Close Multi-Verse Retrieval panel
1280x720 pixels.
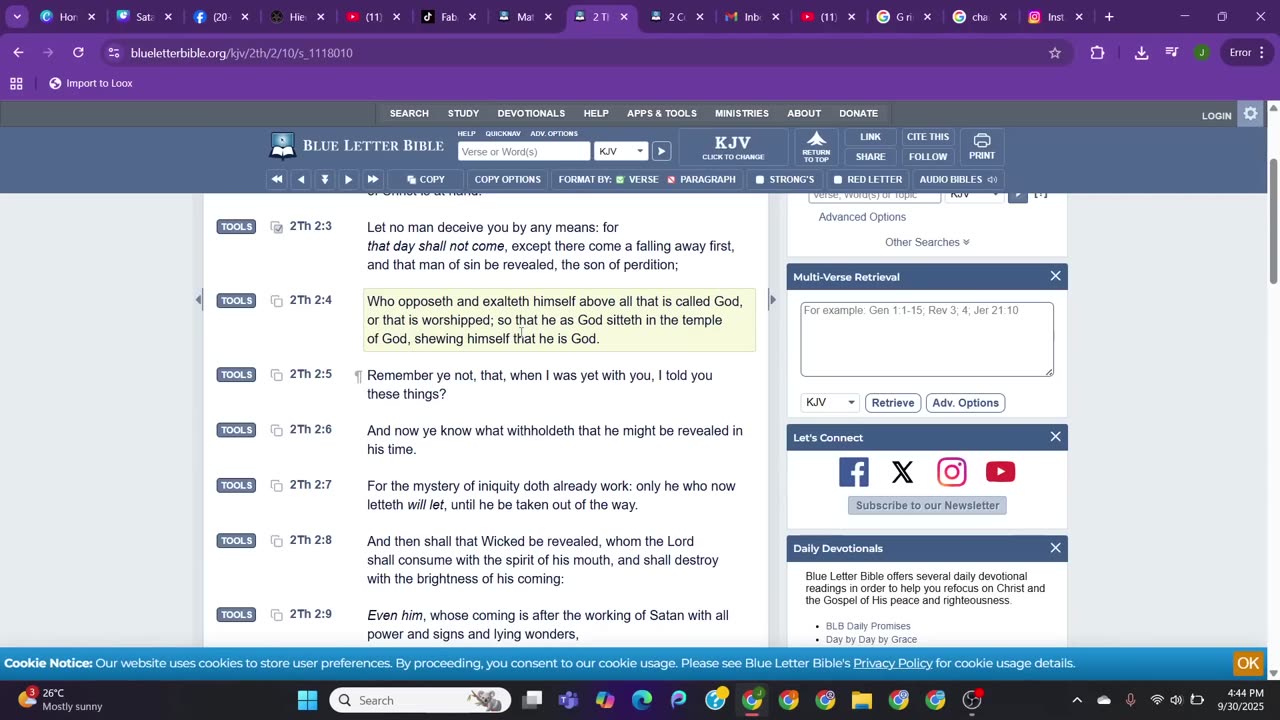(1055, 276)
